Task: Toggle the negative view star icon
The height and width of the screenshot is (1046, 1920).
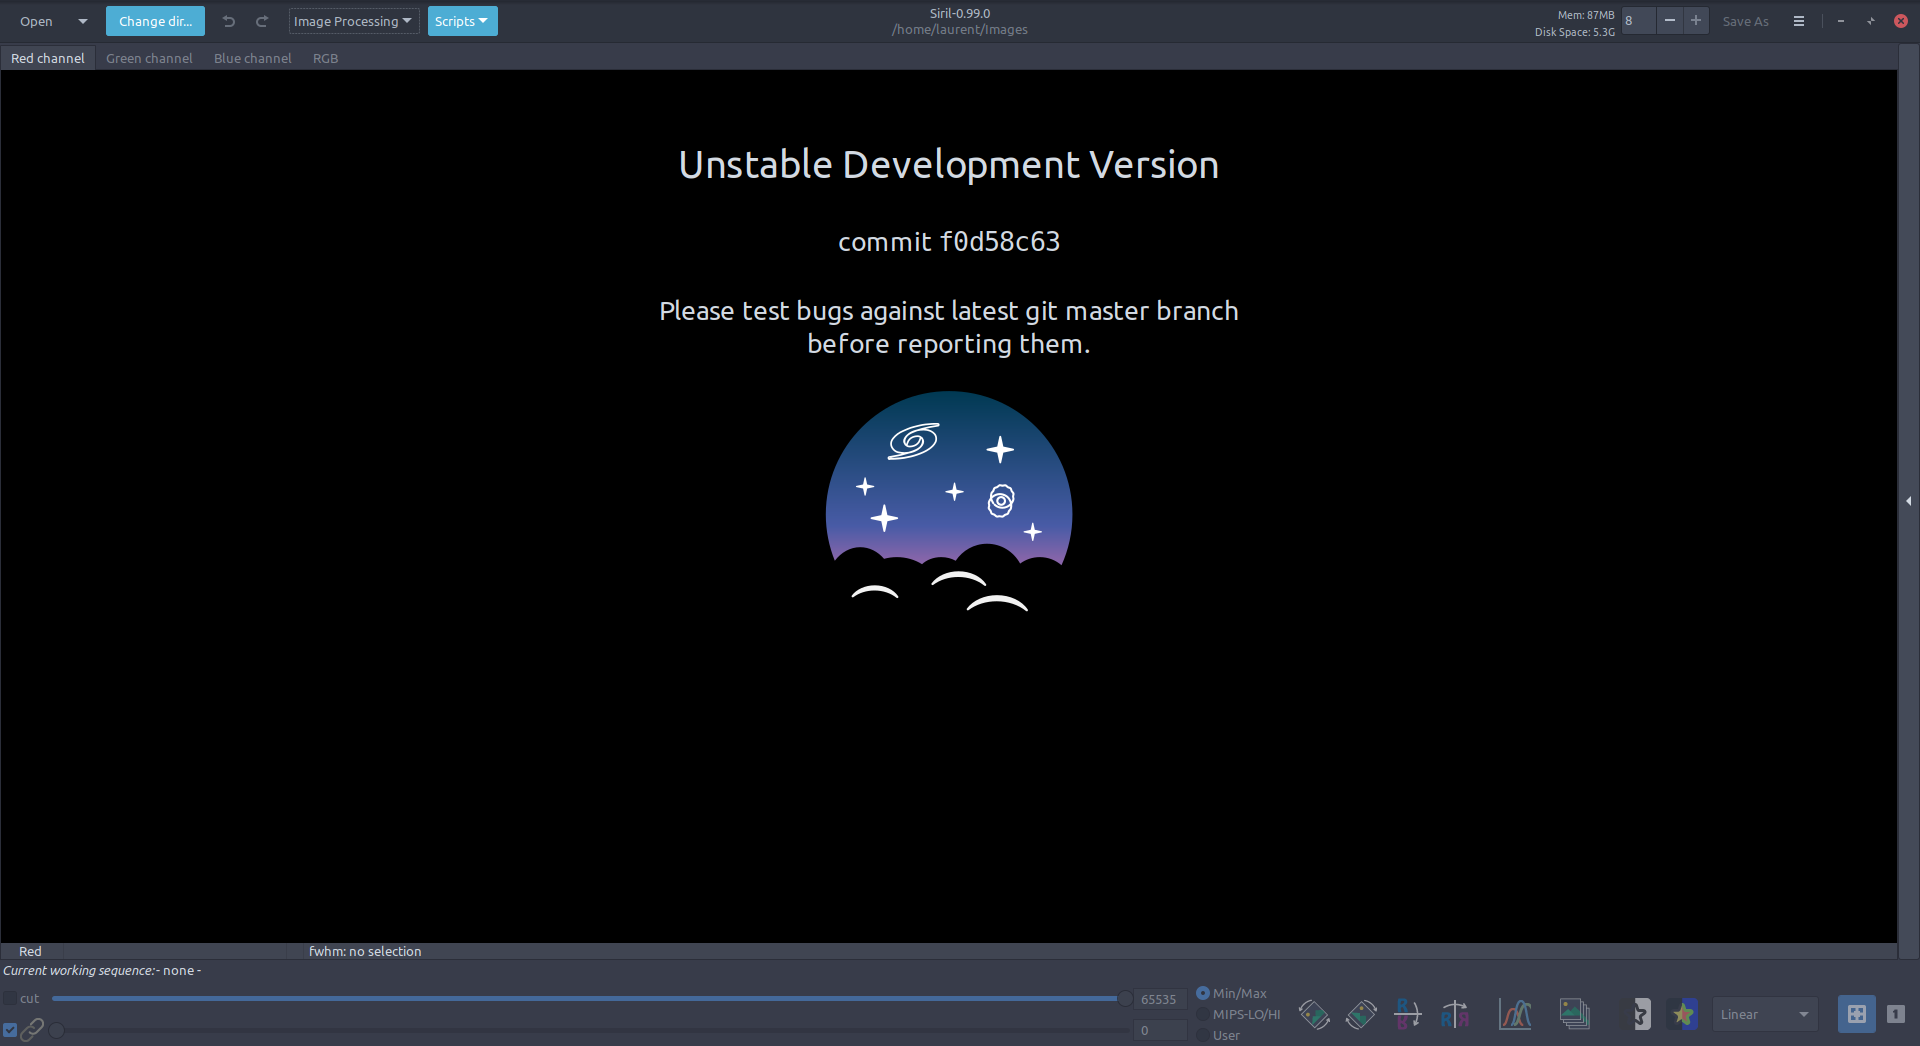Action: pos(1640,1014)
